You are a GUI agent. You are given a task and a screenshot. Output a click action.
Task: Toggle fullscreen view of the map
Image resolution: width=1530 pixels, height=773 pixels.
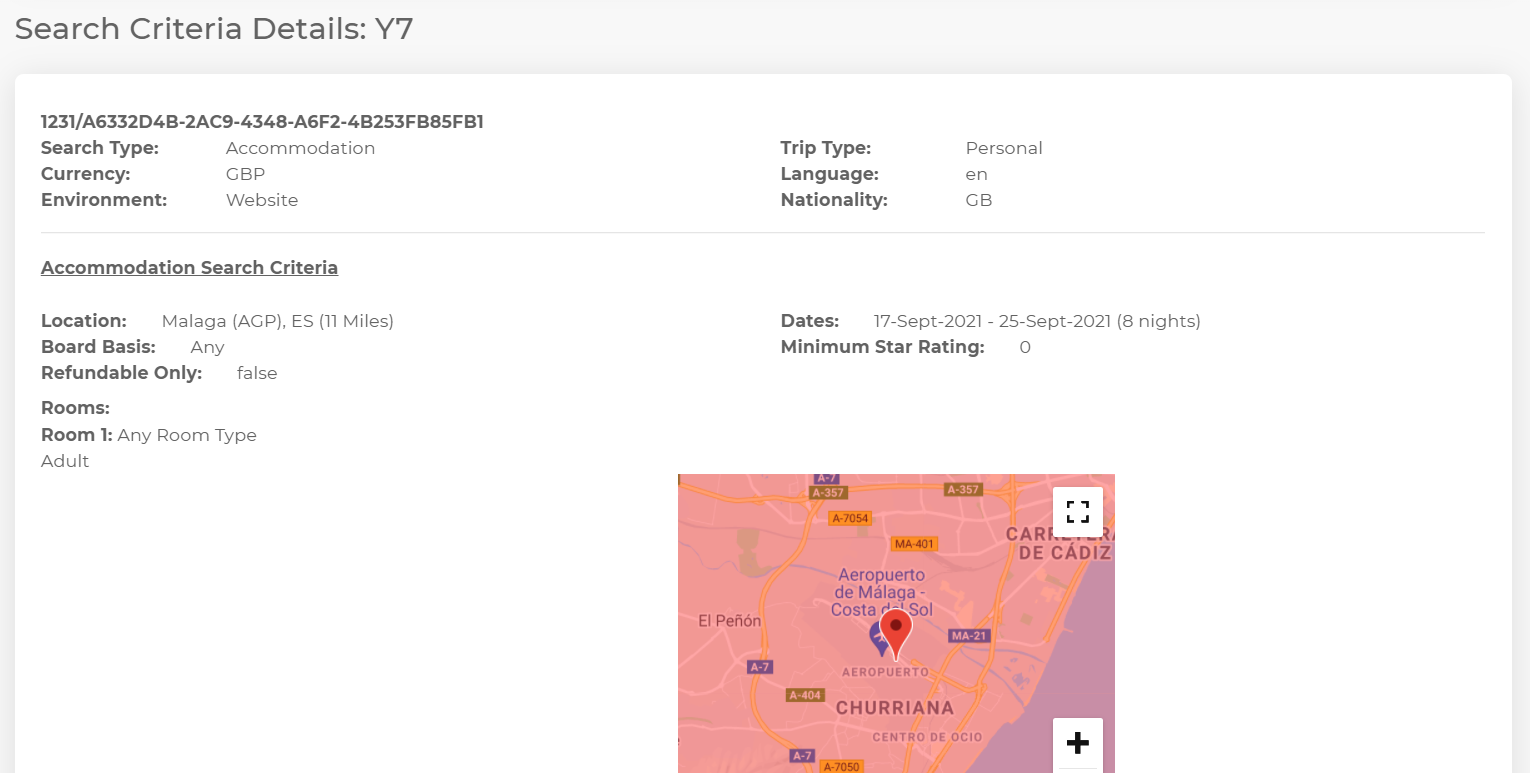1077,512
